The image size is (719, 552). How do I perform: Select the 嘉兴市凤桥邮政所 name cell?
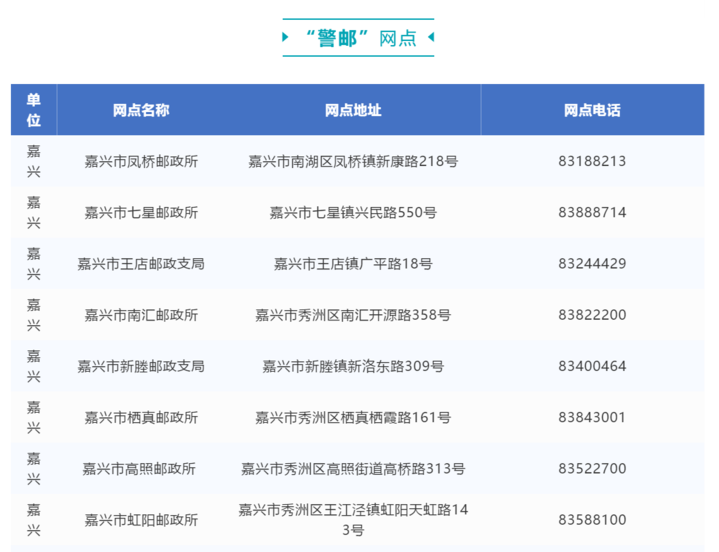coord(141,161)
